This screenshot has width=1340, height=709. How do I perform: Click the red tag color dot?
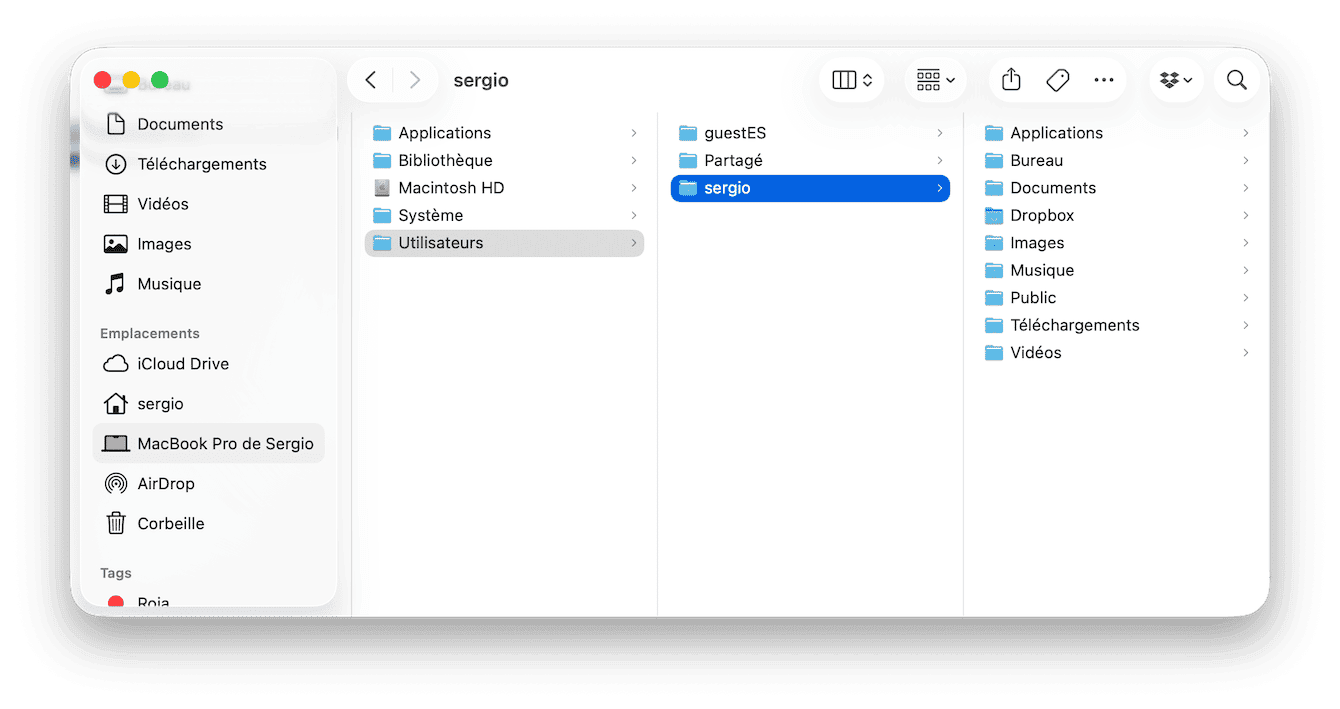click(x=116, y=602)
